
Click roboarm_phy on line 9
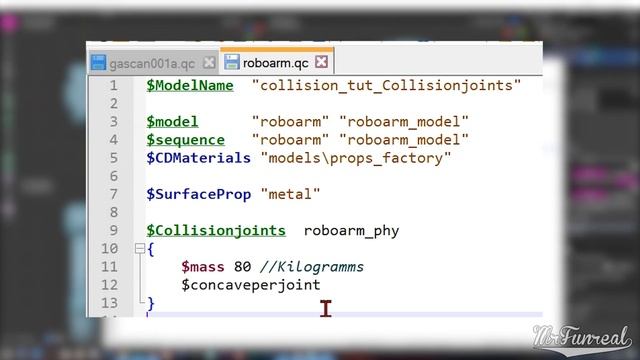pyautogui.click(x=351, y=231)
